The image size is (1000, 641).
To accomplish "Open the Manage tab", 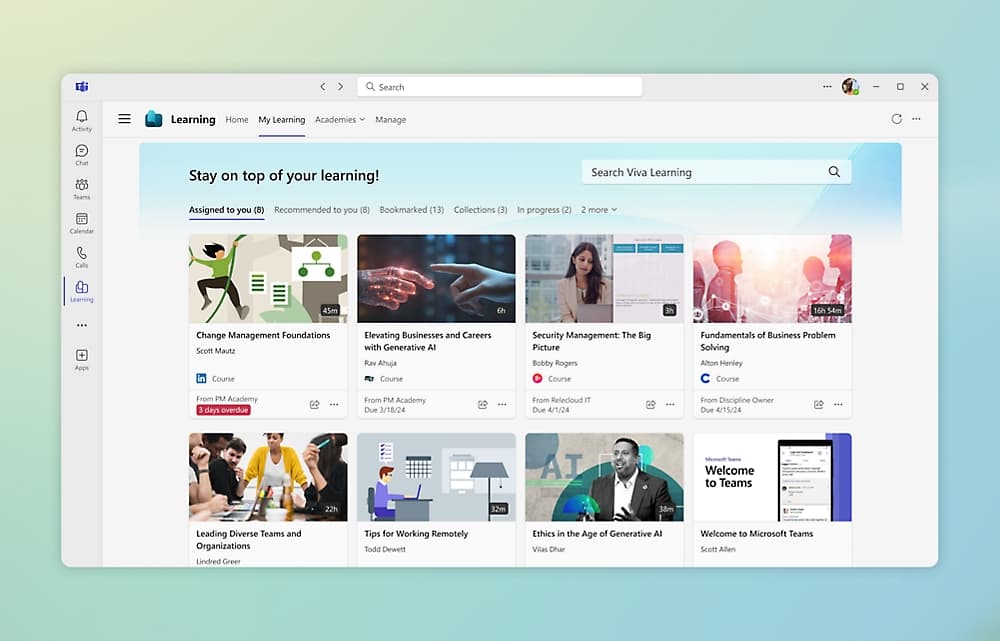I will pyautogui.click(x=390, y=120).
